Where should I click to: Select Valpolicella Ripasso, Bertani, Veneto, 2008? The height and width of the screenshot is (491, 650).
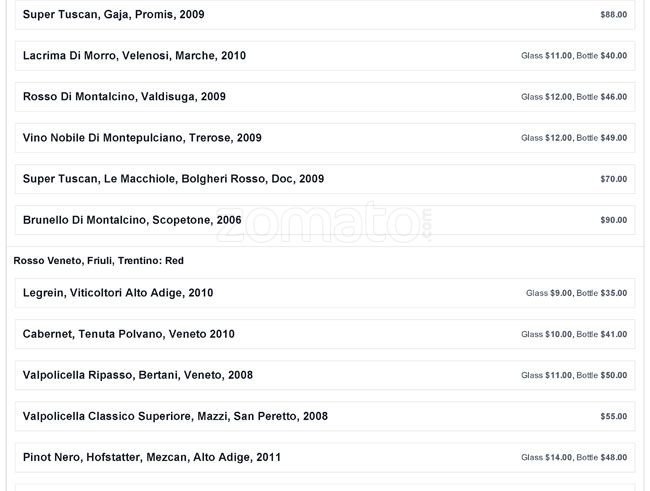tap(138, 375)
